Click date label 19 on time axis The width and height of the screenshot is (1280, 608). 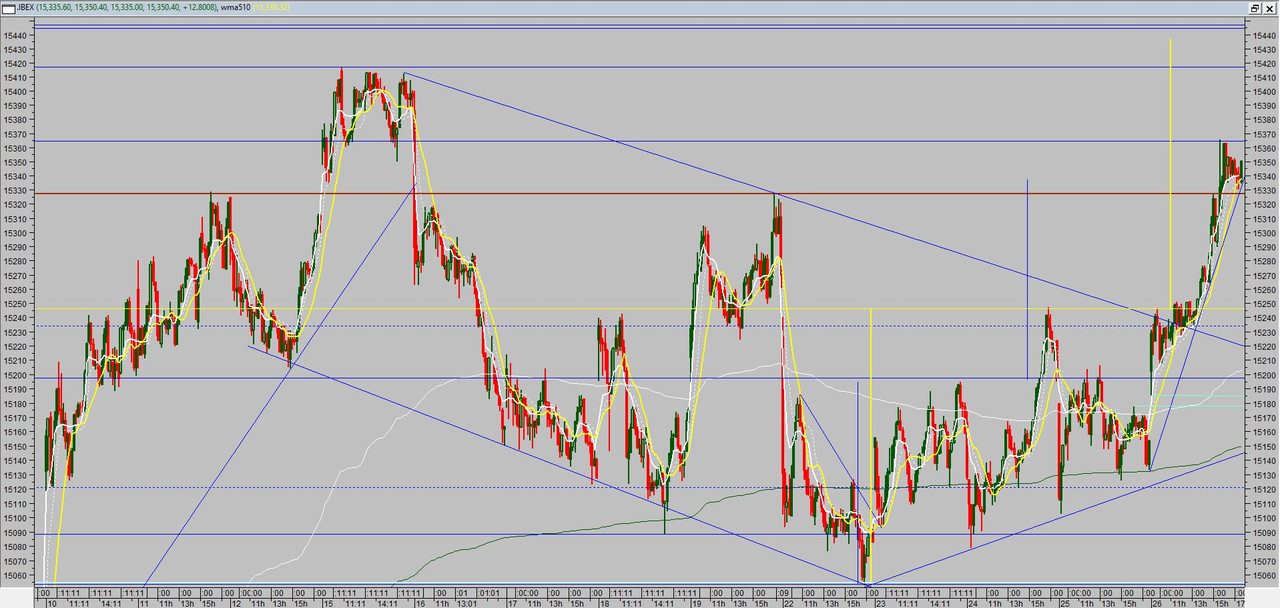pyautogui.click(x=698, y=604)
